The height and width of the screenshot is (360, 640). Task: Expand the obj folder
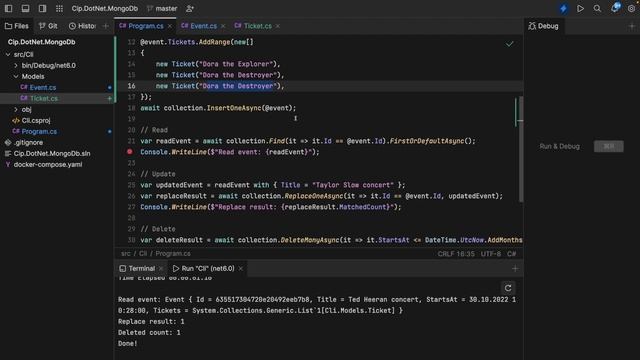[x=16, y=109]
